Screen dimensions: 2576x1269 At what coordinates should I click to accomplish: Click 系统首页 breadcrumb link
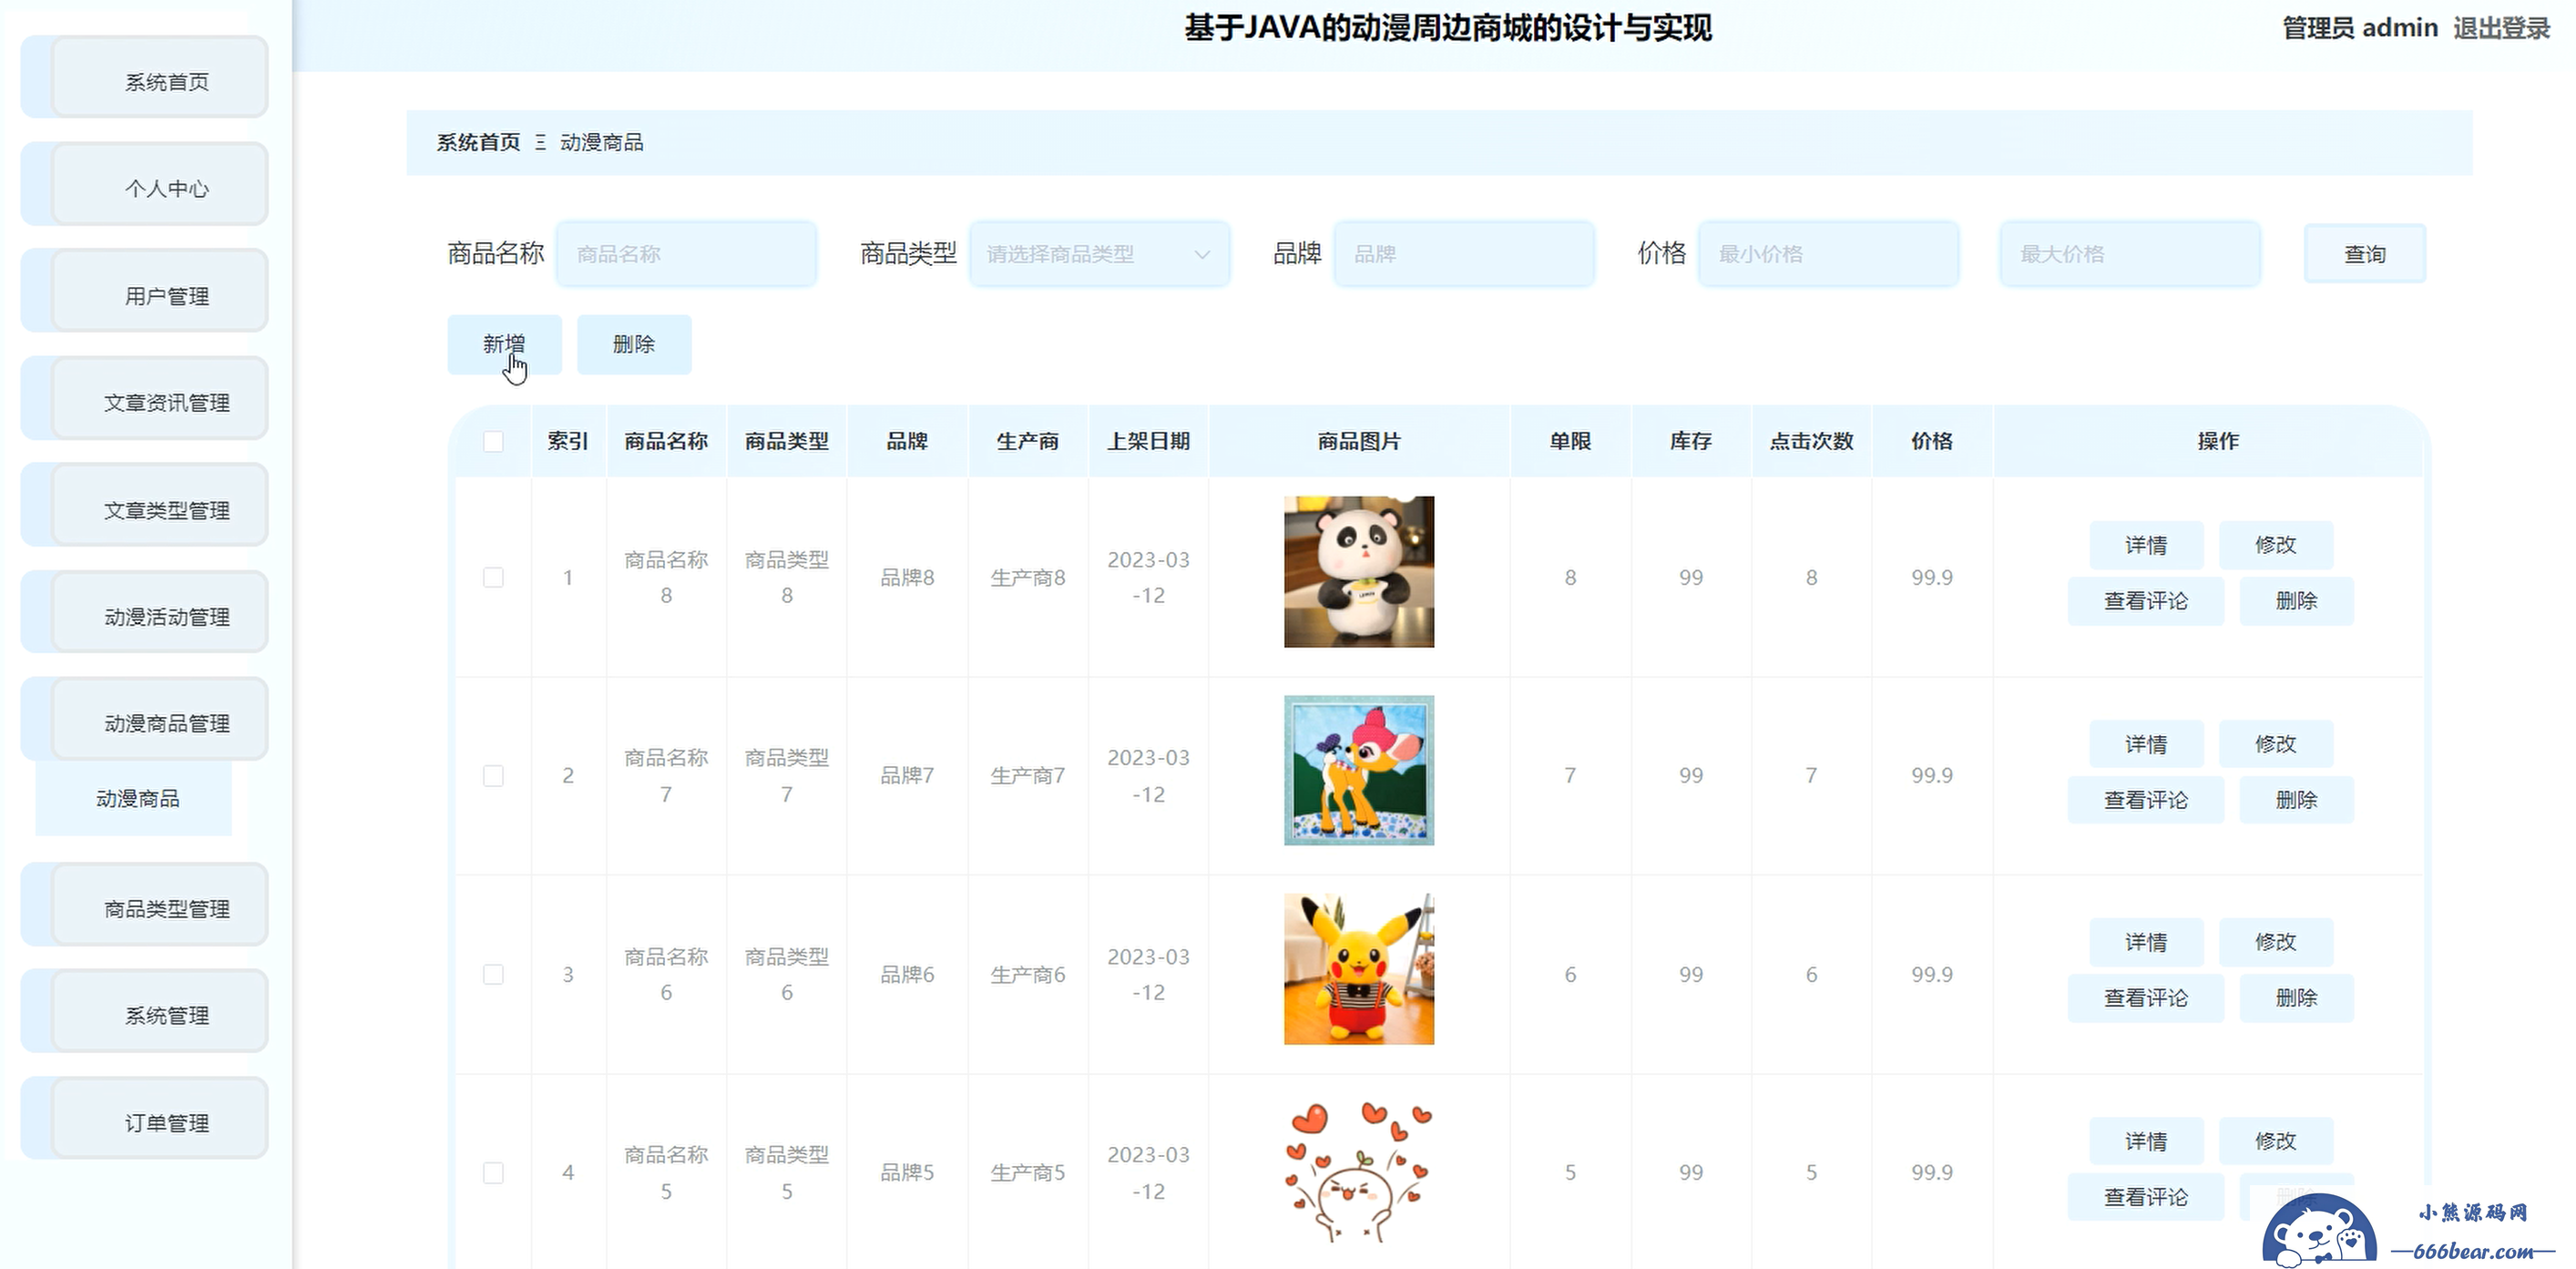tap(478, 142)
